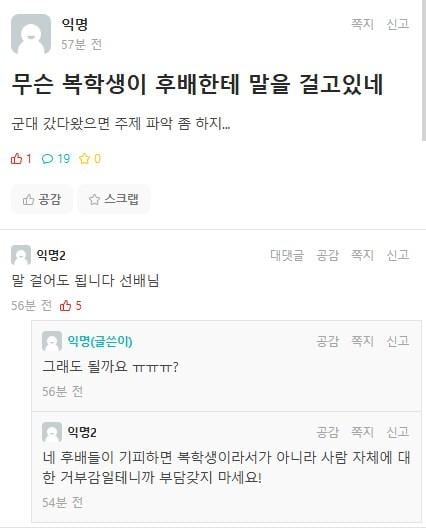Image resolution: width=426 pixels, height=528 pixels.
Task: Click the page's vertical scrollbar thumb
Action: point(424,70)
